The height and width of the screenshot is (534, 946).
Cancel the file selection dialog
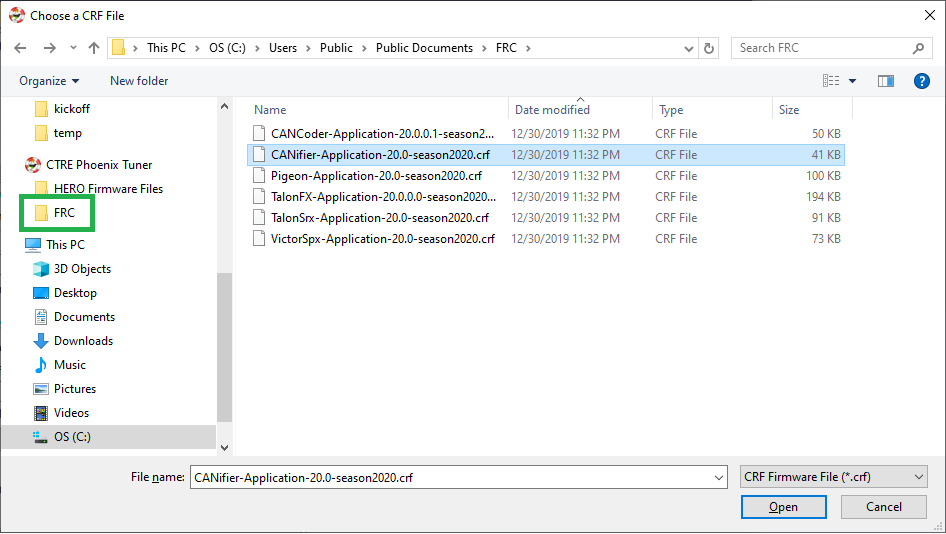click(883, 507)
